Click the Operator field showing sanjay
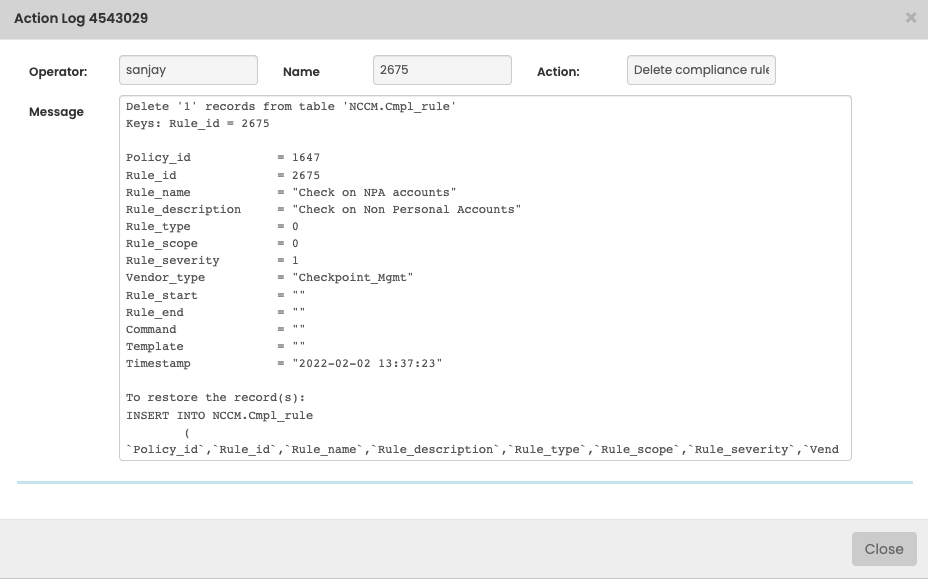This screenshot has height=579, width=928. click(x=188, y=70)
